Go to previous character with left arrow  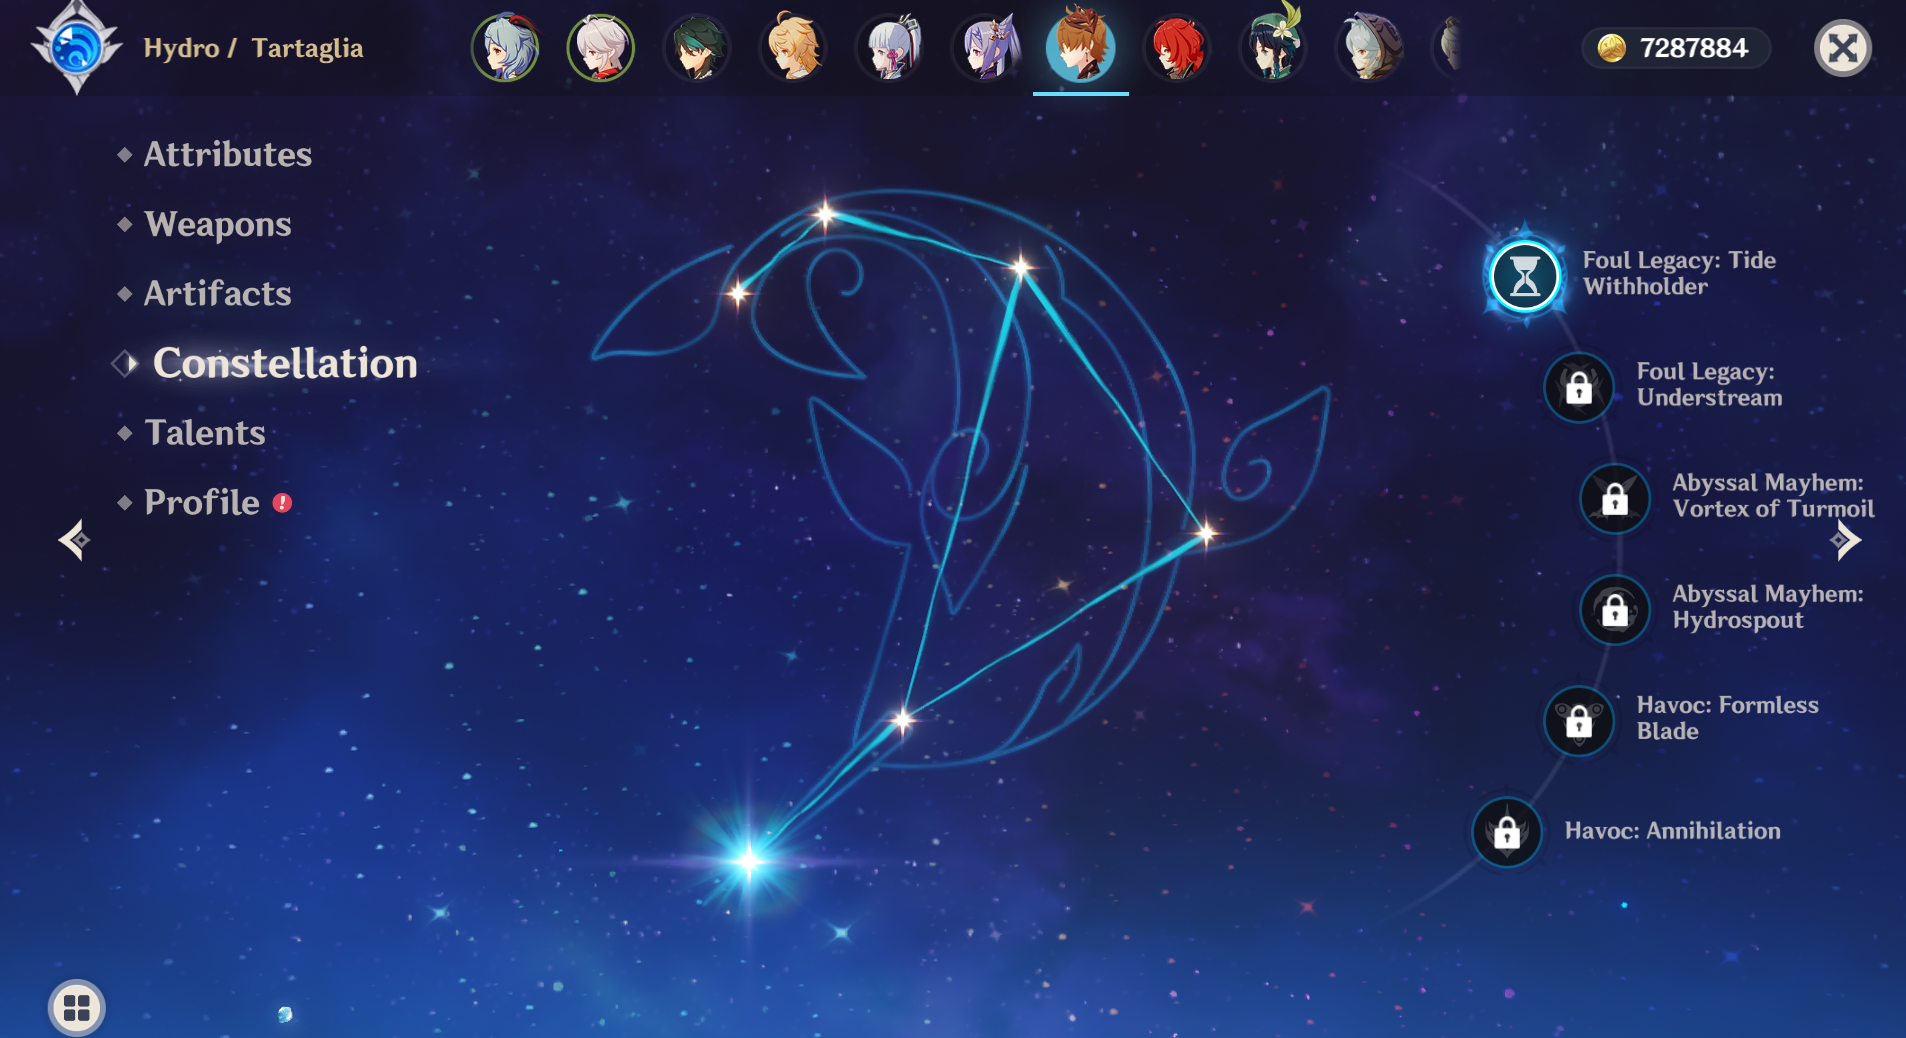[74, 540]
